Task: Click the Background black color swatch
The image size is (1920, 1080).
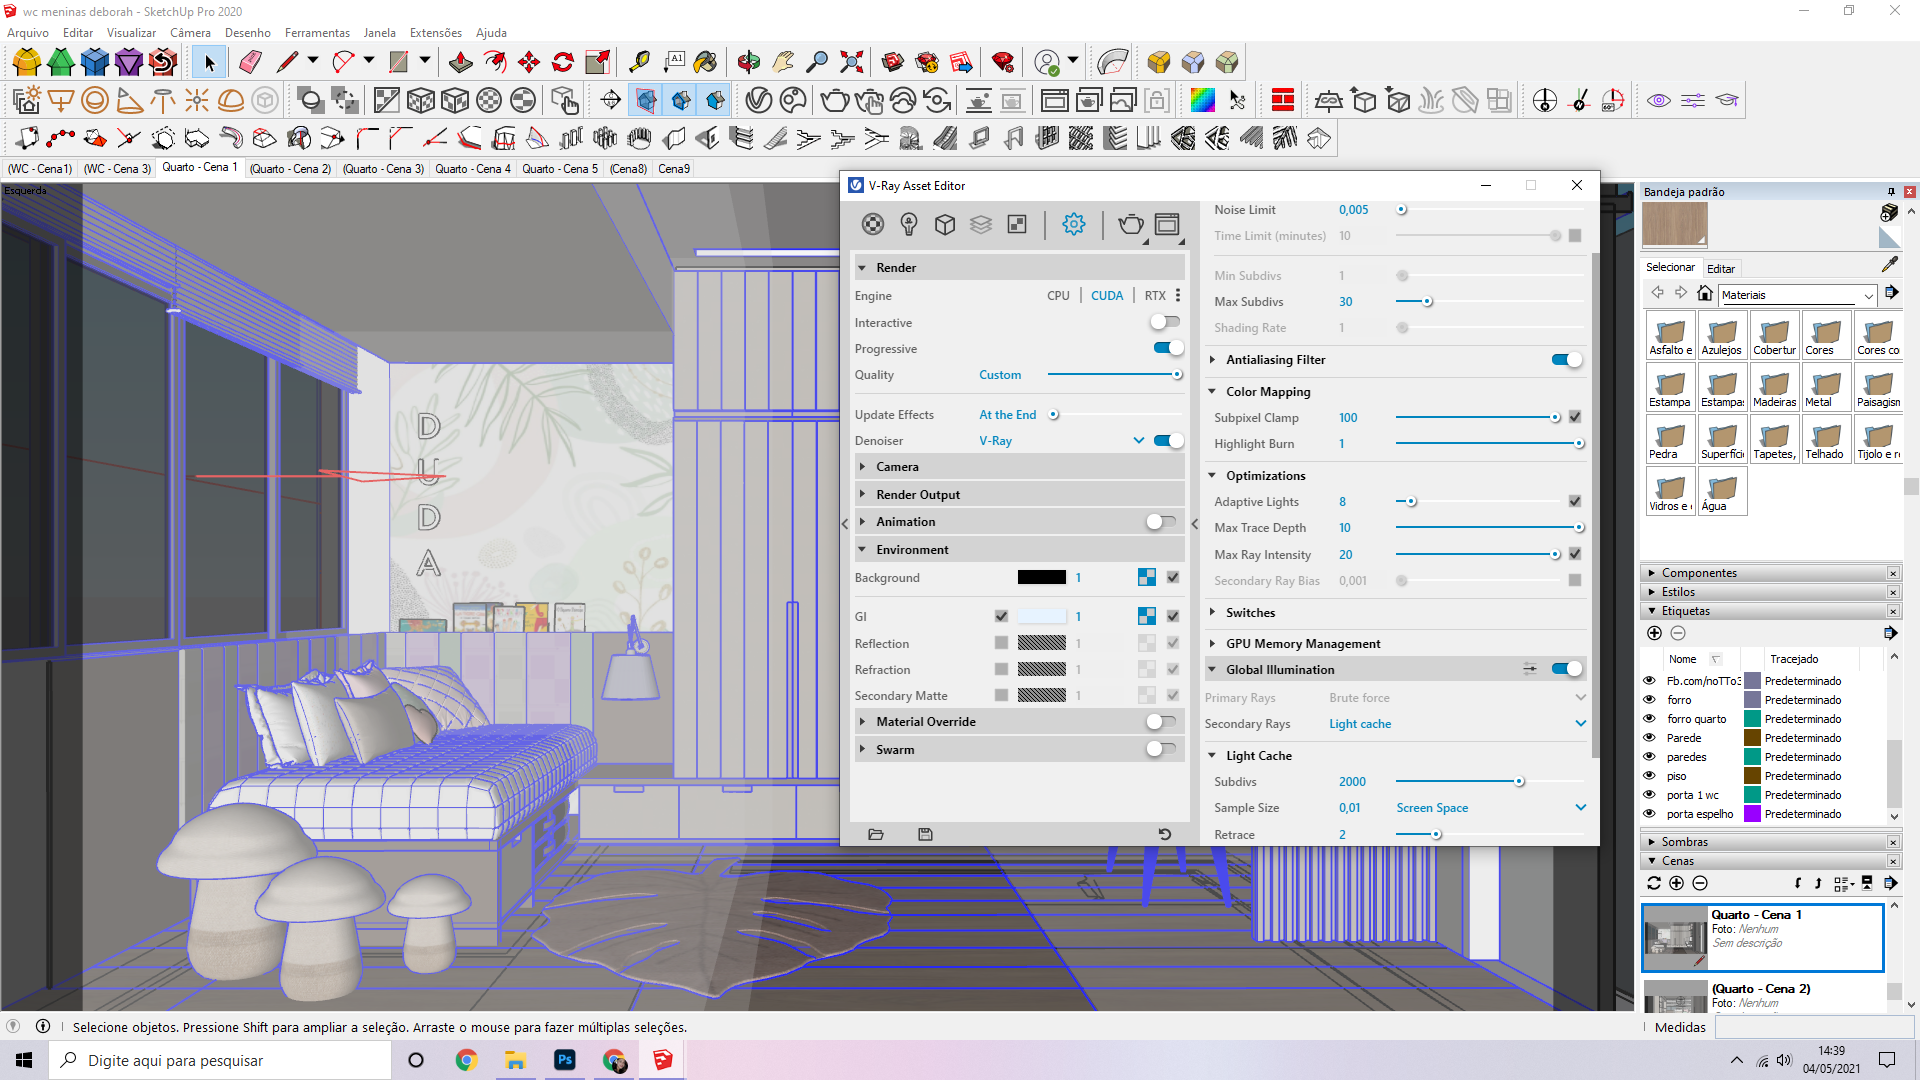Action: (1041, 577)
